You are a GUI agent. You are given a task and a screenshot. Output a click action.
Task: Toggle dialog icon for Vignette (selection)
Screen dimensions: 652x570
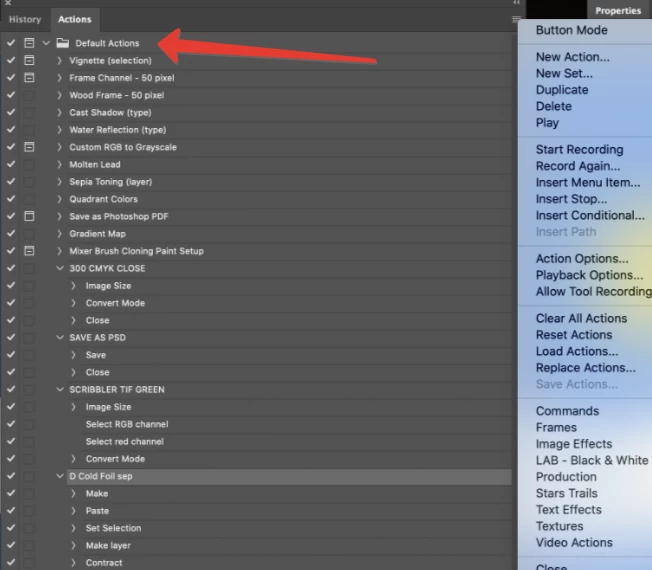pyautogui.click(x=29, y=60)
